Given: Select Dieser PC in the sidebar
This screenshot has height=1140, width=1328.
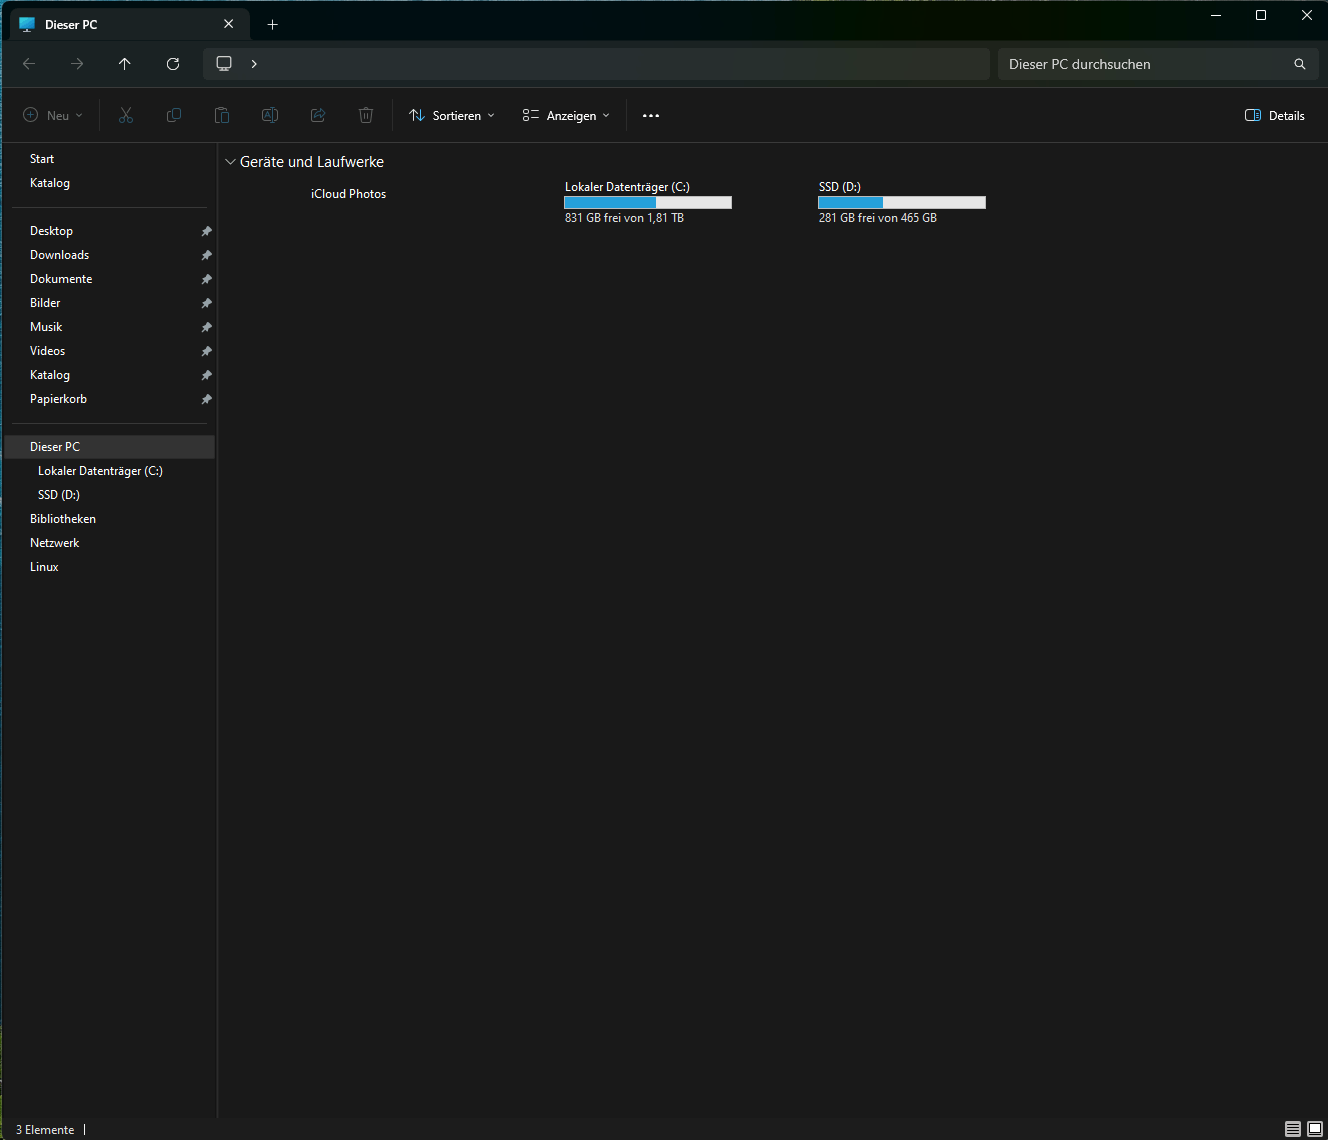Looking at the screenshot, I should (109, 447).
